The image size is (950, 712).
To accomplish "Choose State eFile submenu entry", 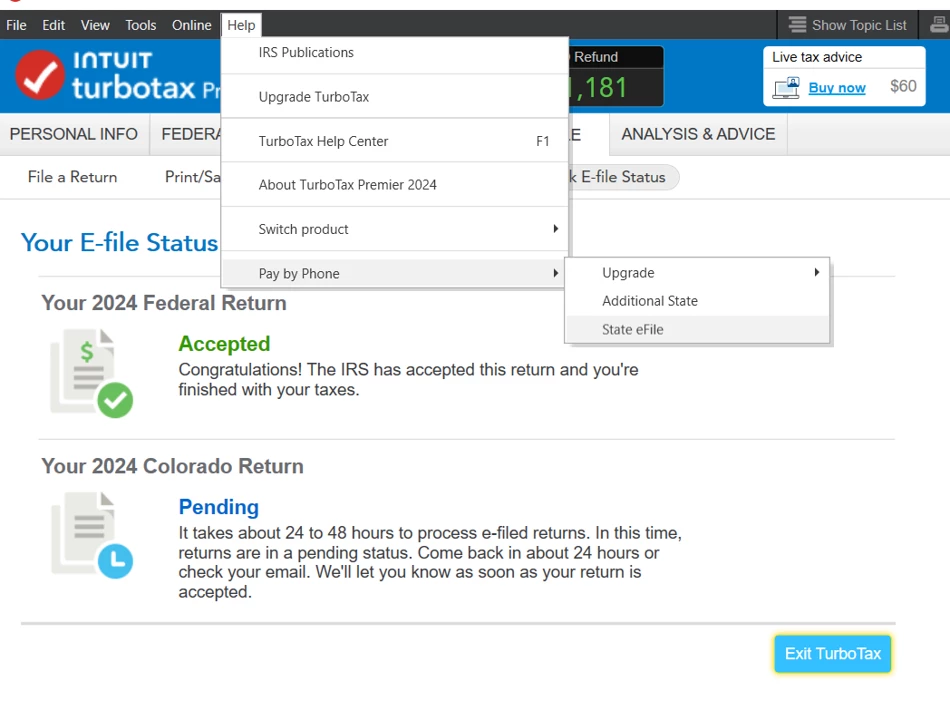I will pos(697,330).
